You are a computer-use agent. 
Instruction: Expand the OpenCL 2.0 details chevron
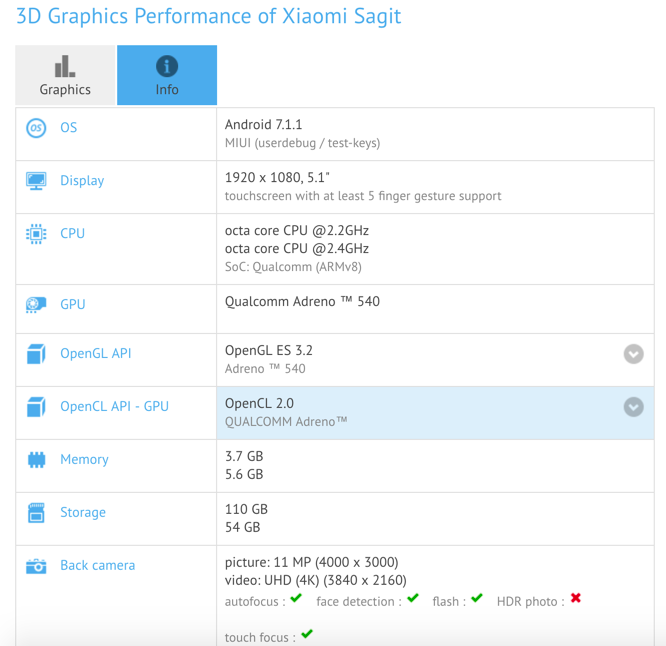coord(633,407)
